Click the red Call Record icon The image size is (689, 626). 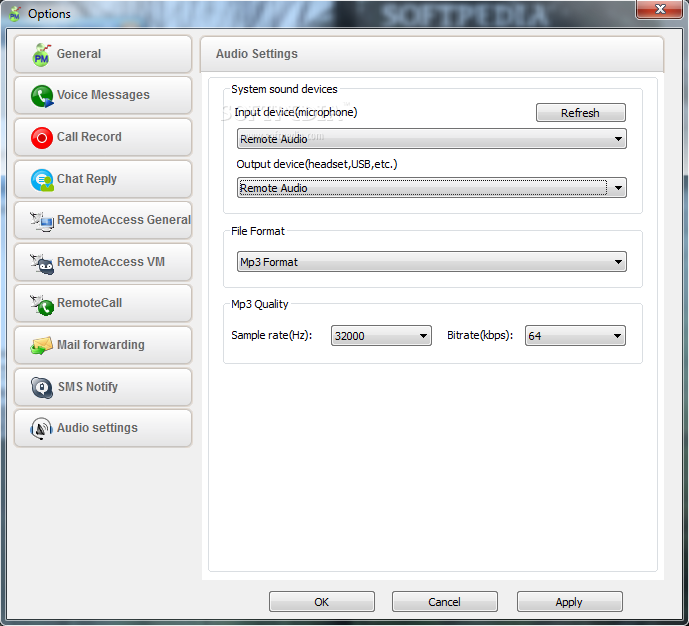[x=42, y=138]
